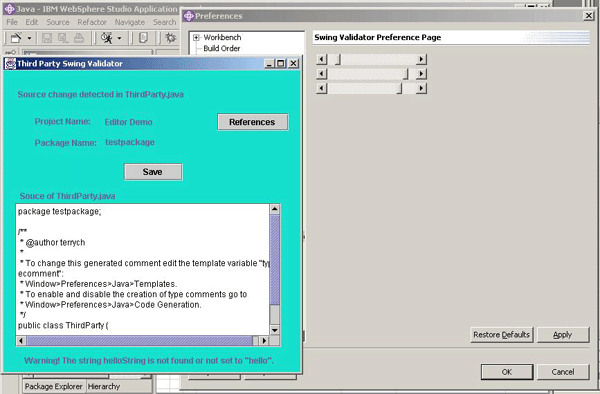Screen dimensions: 600x394
Task: Click the bottom slider's left arrow
Action: (322, 88)
